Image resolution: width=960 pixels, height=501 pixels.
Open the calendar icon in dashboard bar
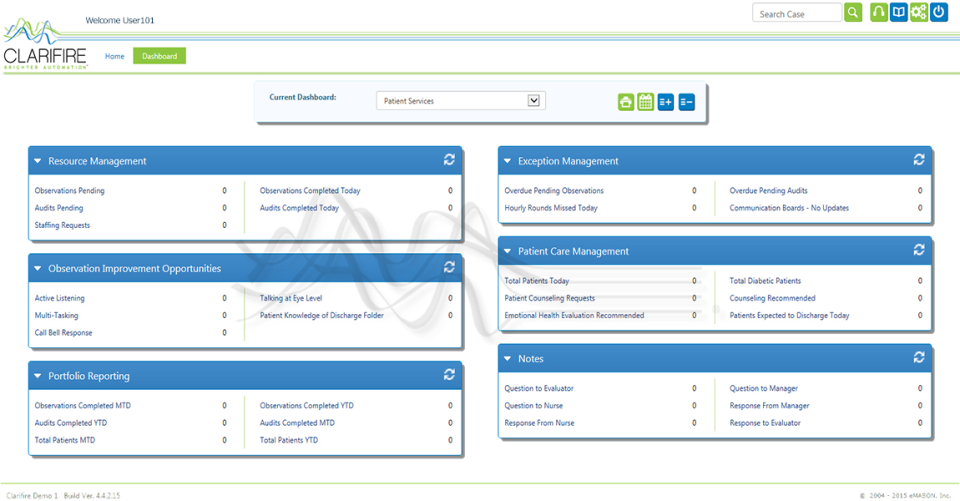tap(646, 101)
